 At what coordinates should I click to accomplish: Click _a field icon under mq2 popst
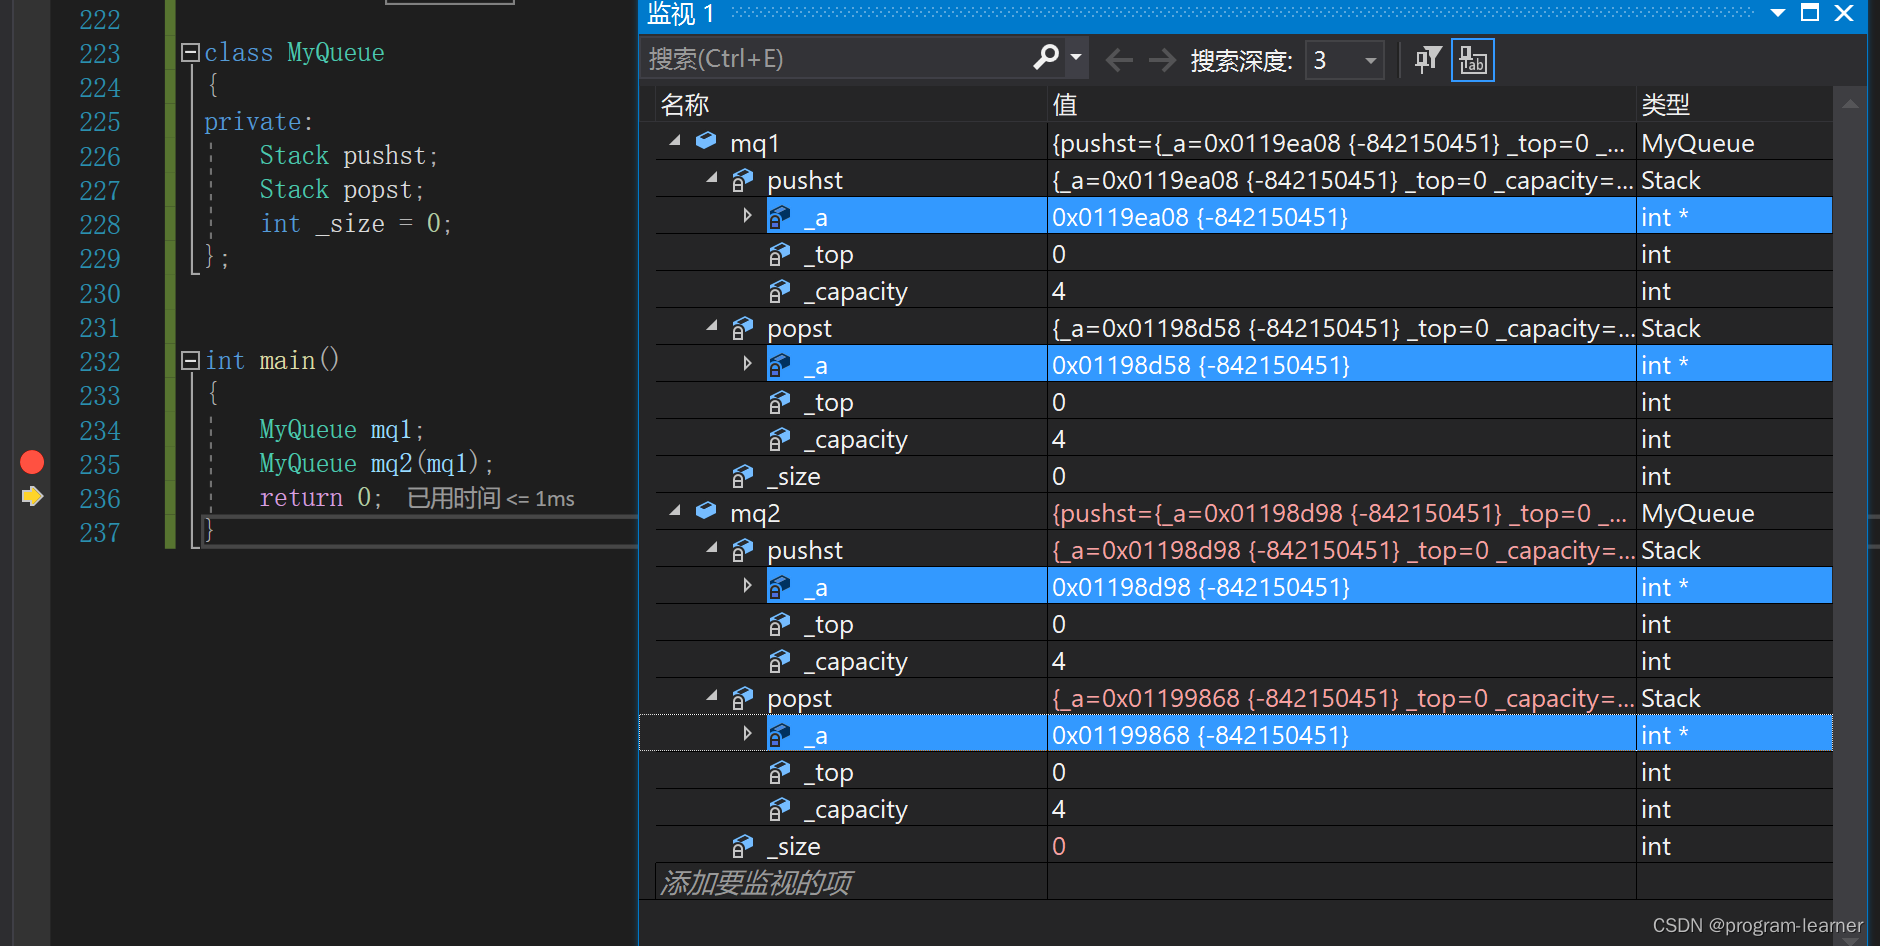tap(779, 735)
